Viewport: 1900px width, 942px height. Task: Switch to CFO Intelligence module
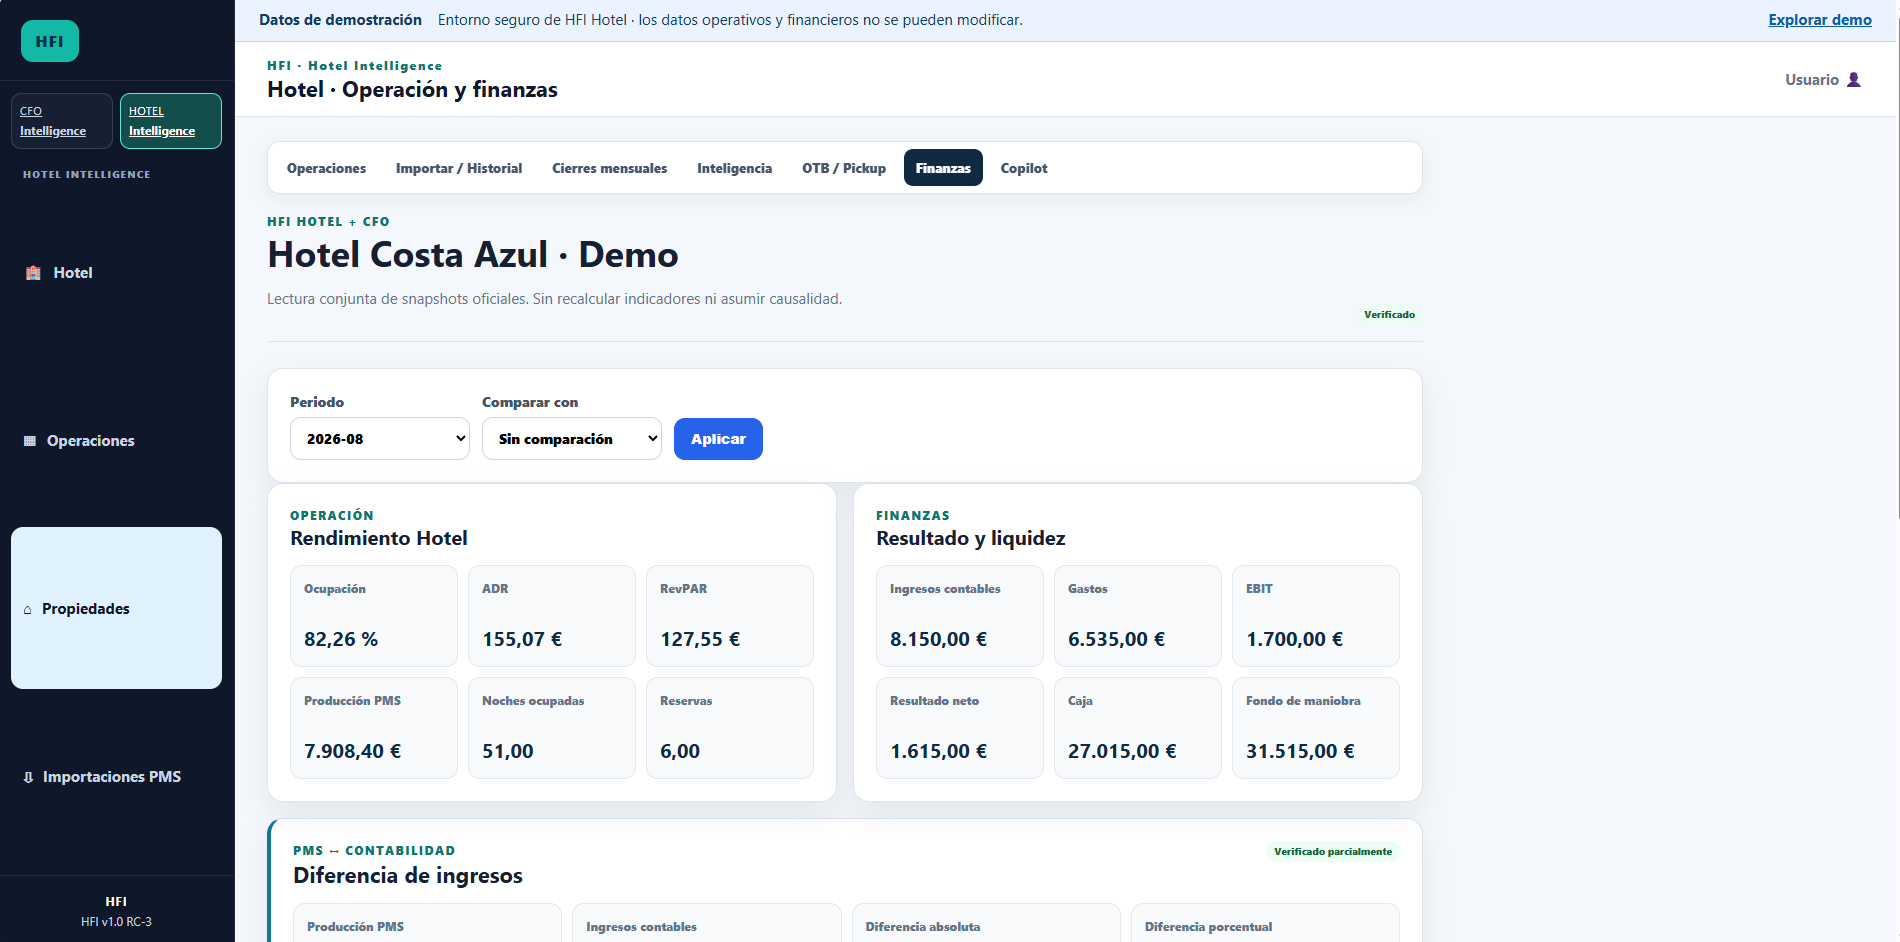click(62, 121)
